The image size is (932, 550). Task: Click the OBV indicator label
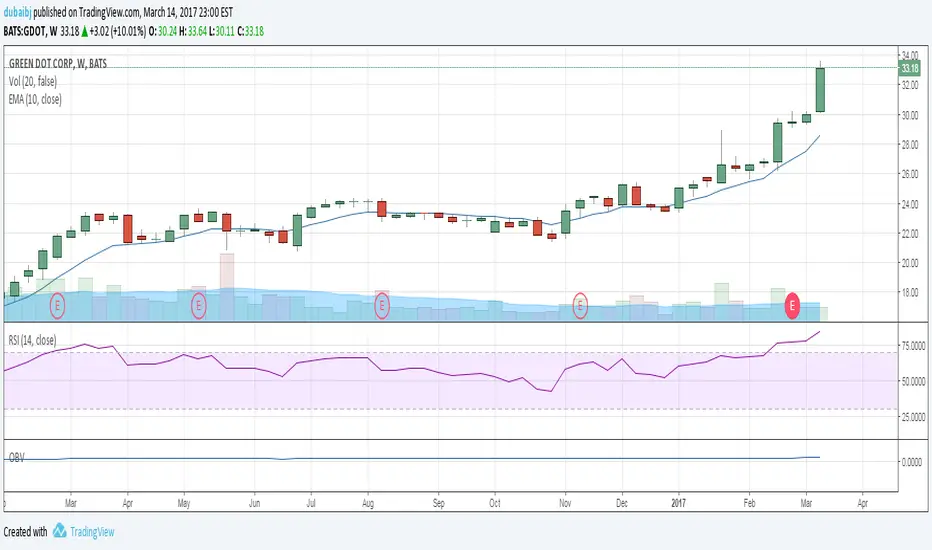tap(17, 457)
